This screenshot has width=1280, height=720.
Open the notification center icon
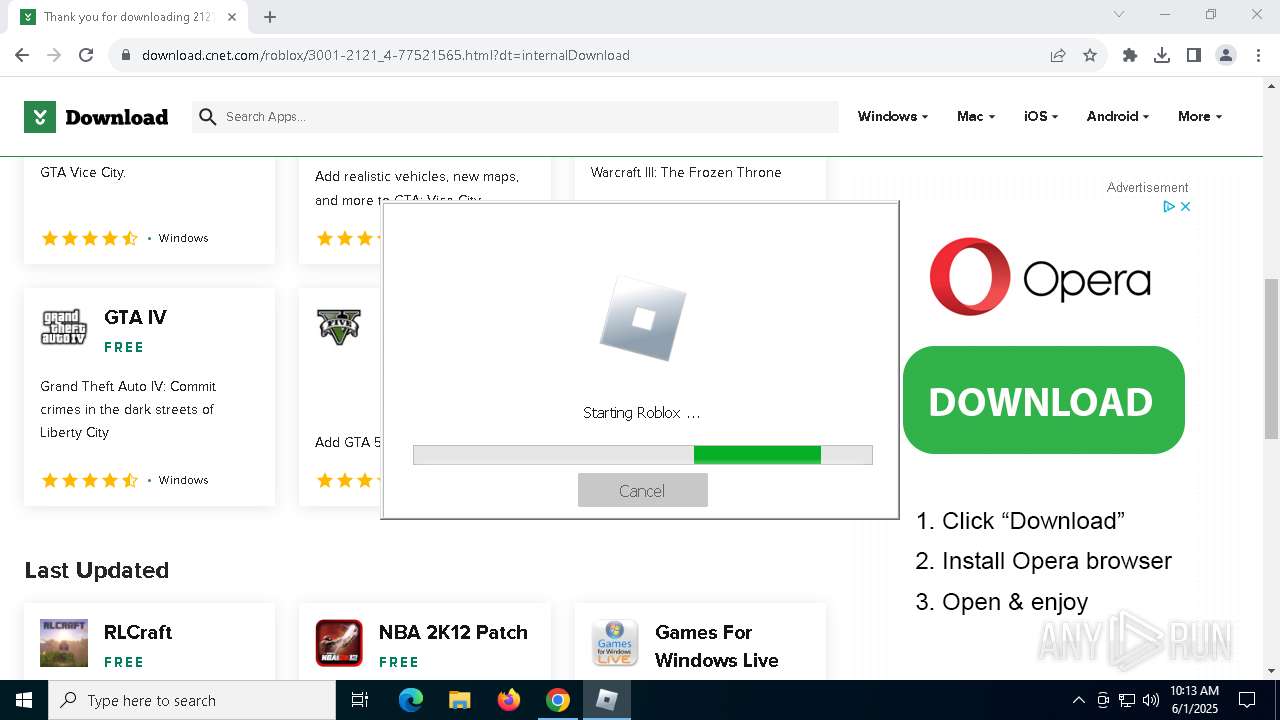click(x=1247, y=700)
